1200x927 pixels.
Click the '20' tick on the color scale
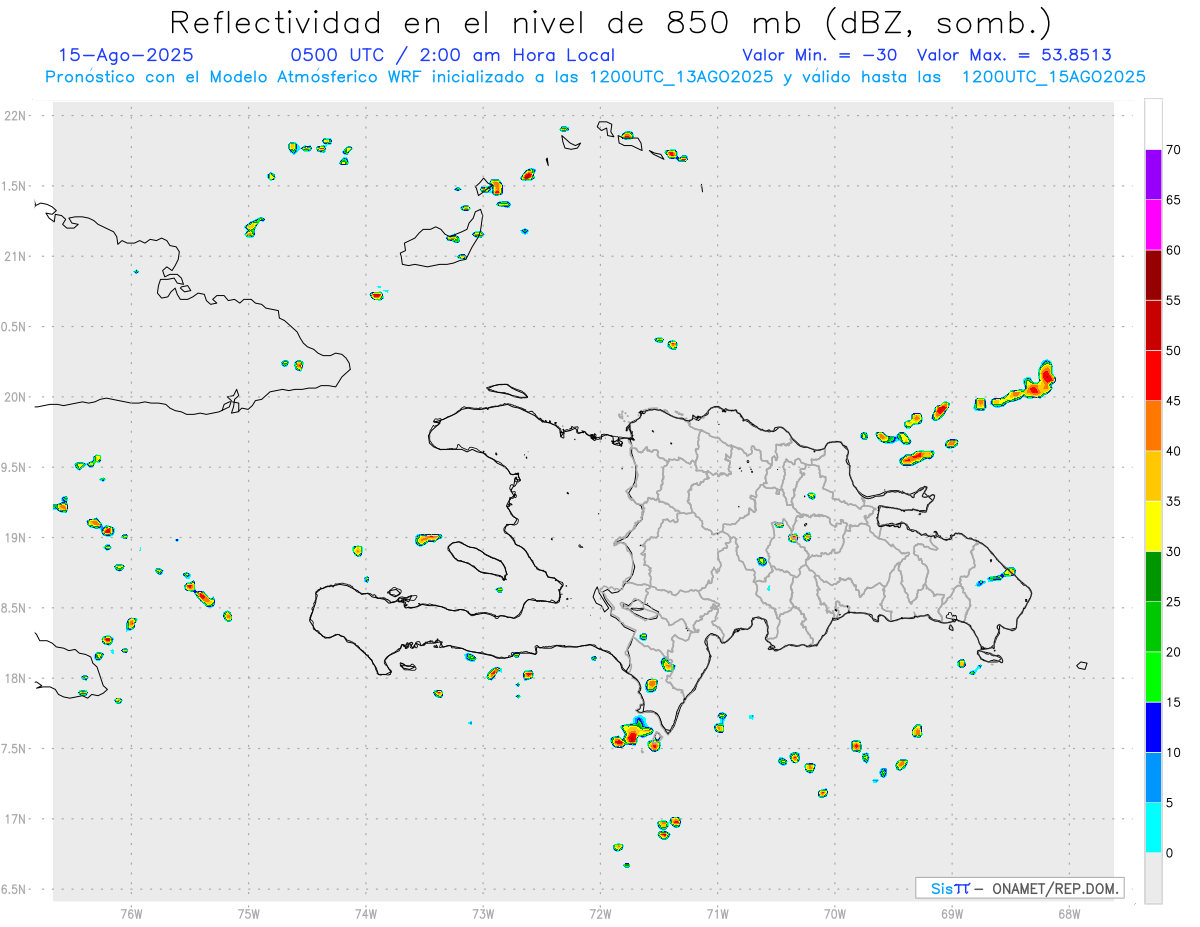(x=1173, y=652)
